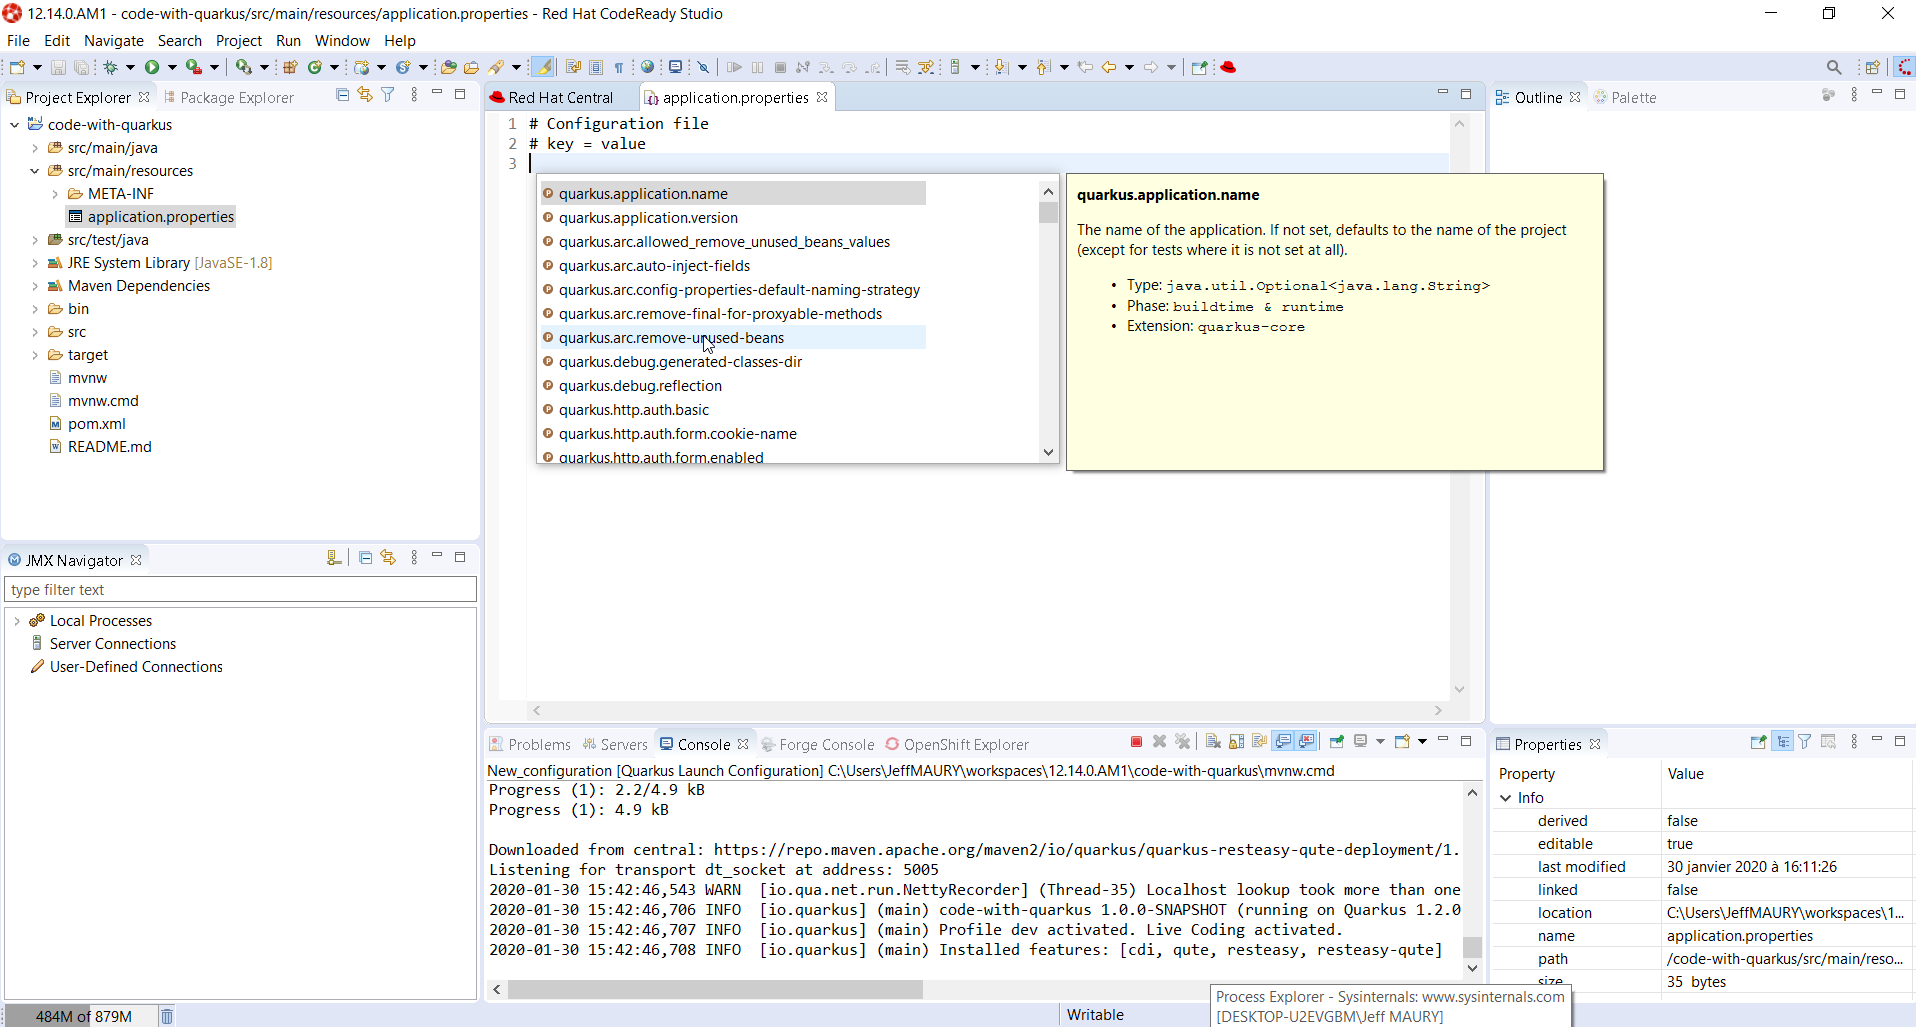Click Collapse All in JMX Navigator
This screenshot has height=1027, width=1916.
(365, 557)
